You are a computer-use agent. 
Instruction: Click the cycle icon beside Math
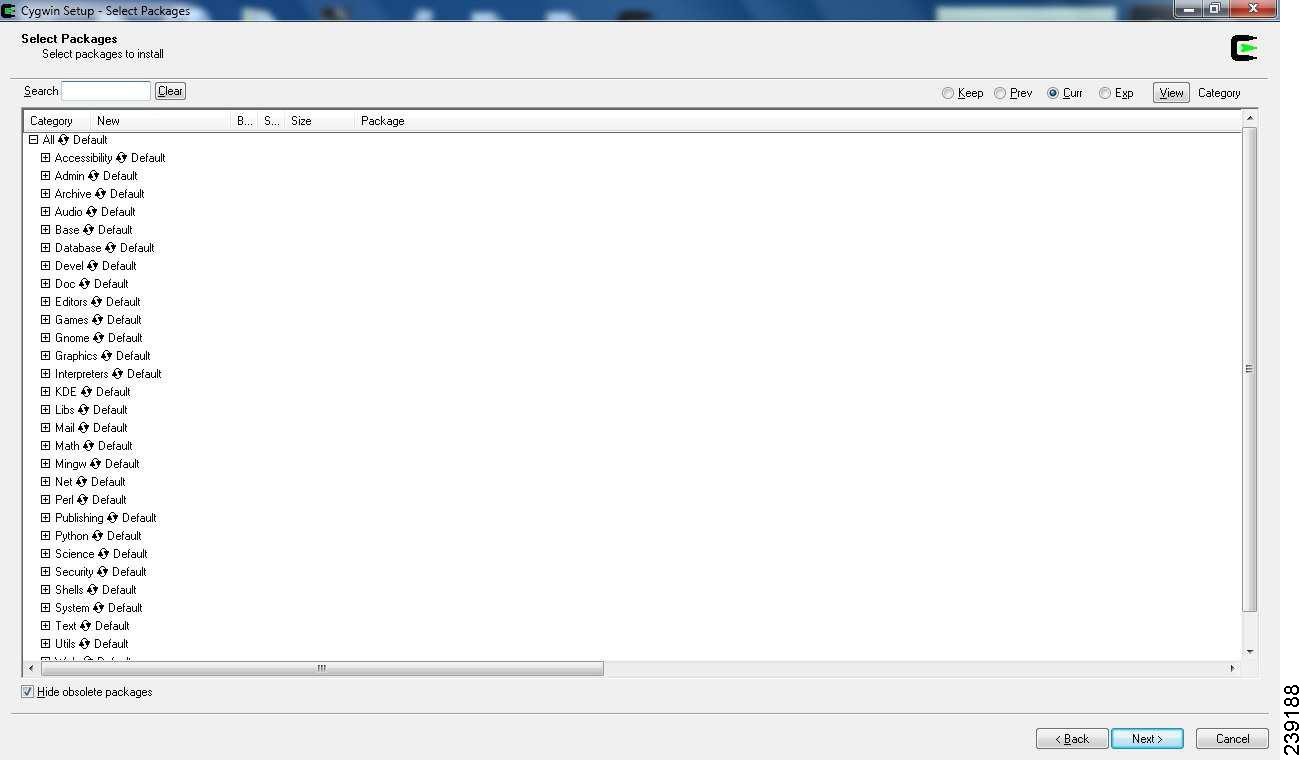click(89, 446)
